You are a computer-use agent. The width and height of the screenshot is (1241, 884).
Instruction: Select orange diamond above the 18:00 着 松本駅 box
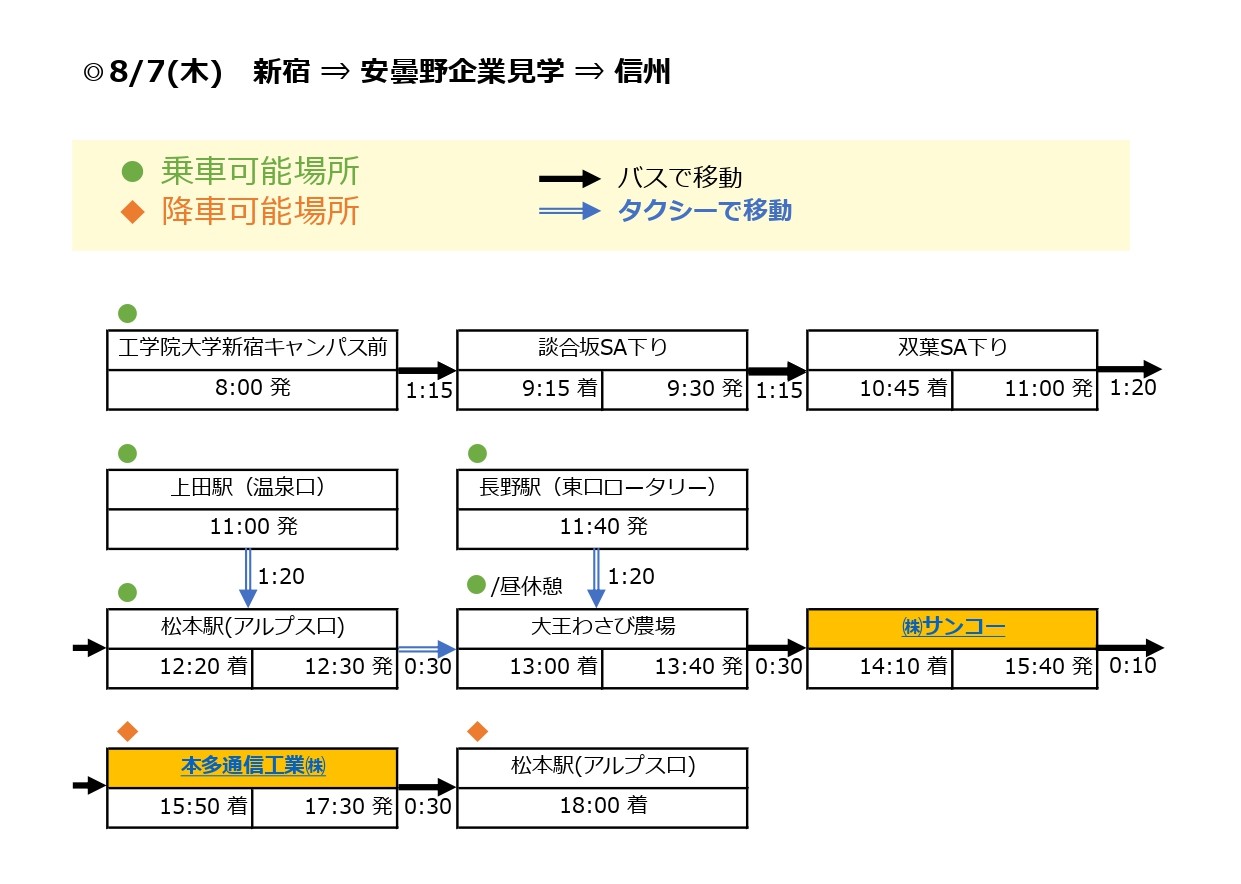[477, 731]
